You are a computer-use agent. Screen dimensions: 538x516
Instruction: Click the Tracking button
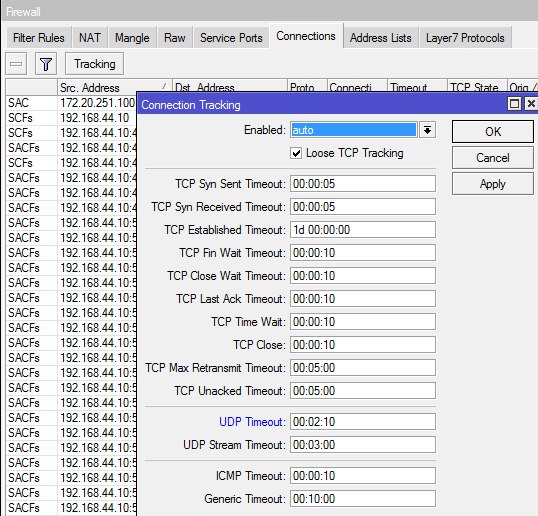(95, 63)
